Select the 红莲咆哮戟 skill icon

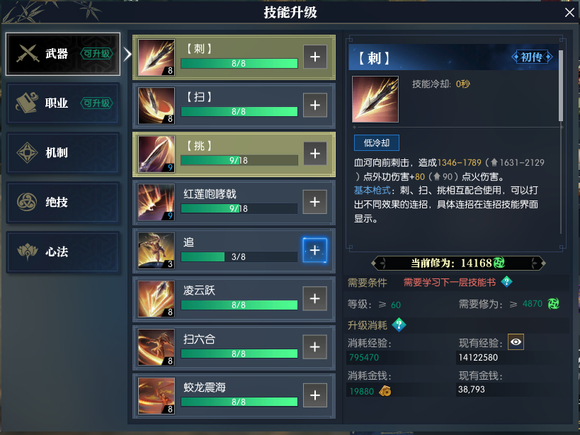click(x=156, y=202)
